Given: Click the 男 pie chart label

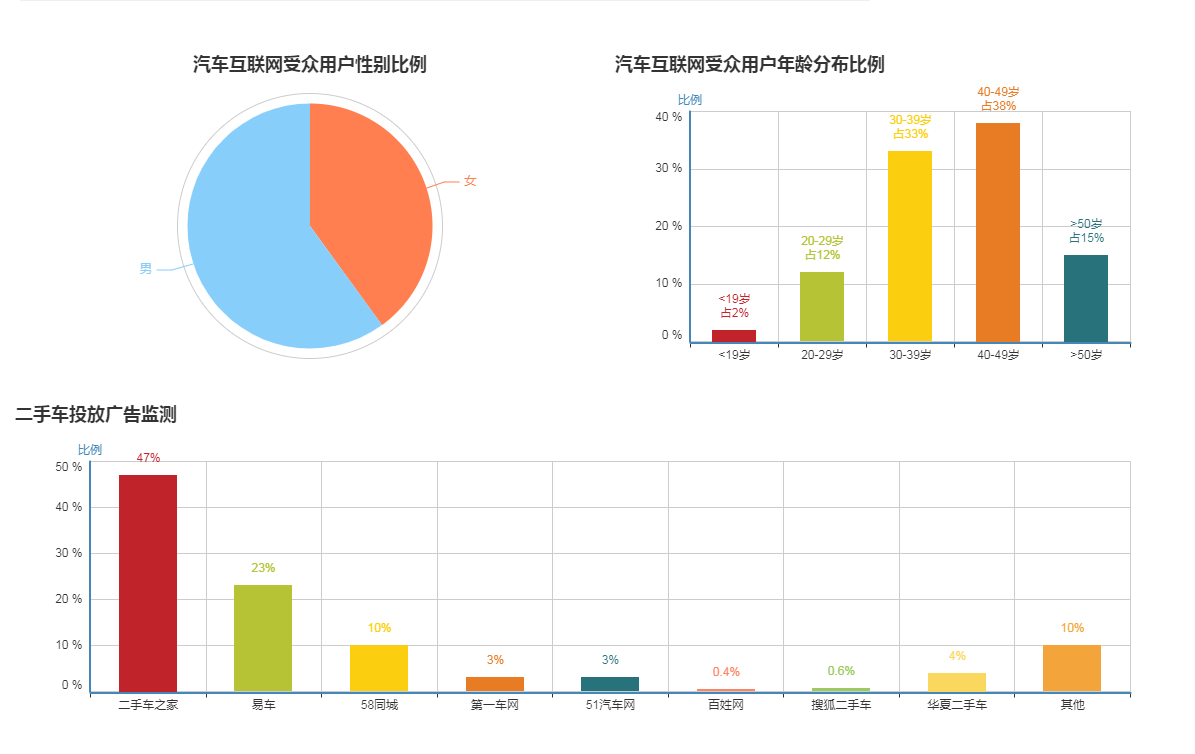Looking at the screenshot, I should tap(146, 269).
